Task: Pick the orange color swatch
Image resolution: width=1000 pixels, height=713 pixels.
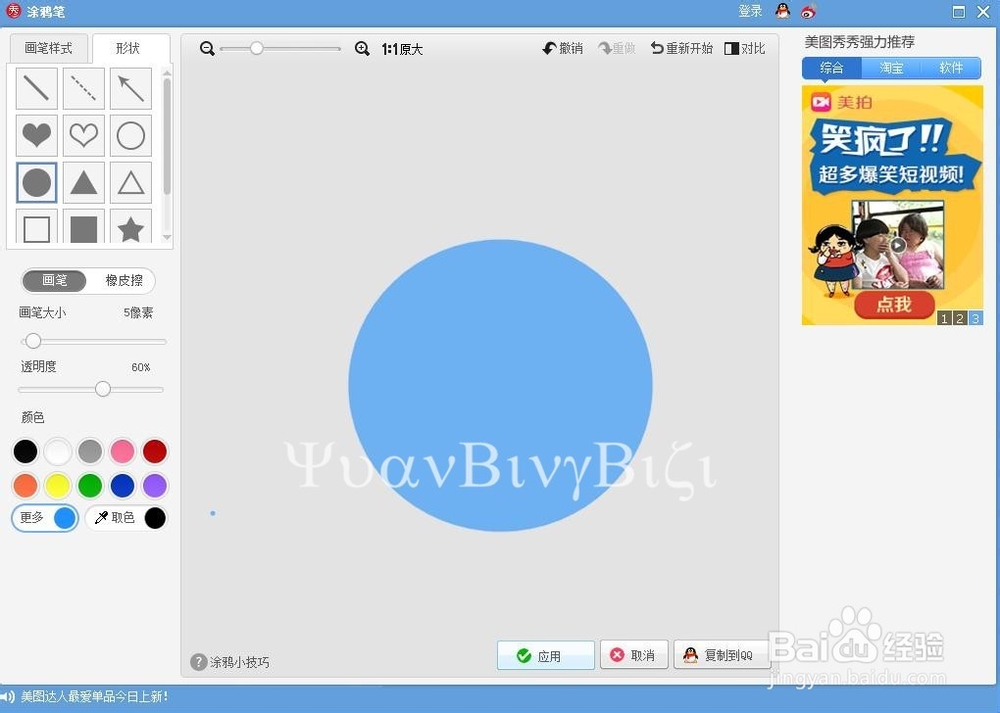Action: (26, 485)
